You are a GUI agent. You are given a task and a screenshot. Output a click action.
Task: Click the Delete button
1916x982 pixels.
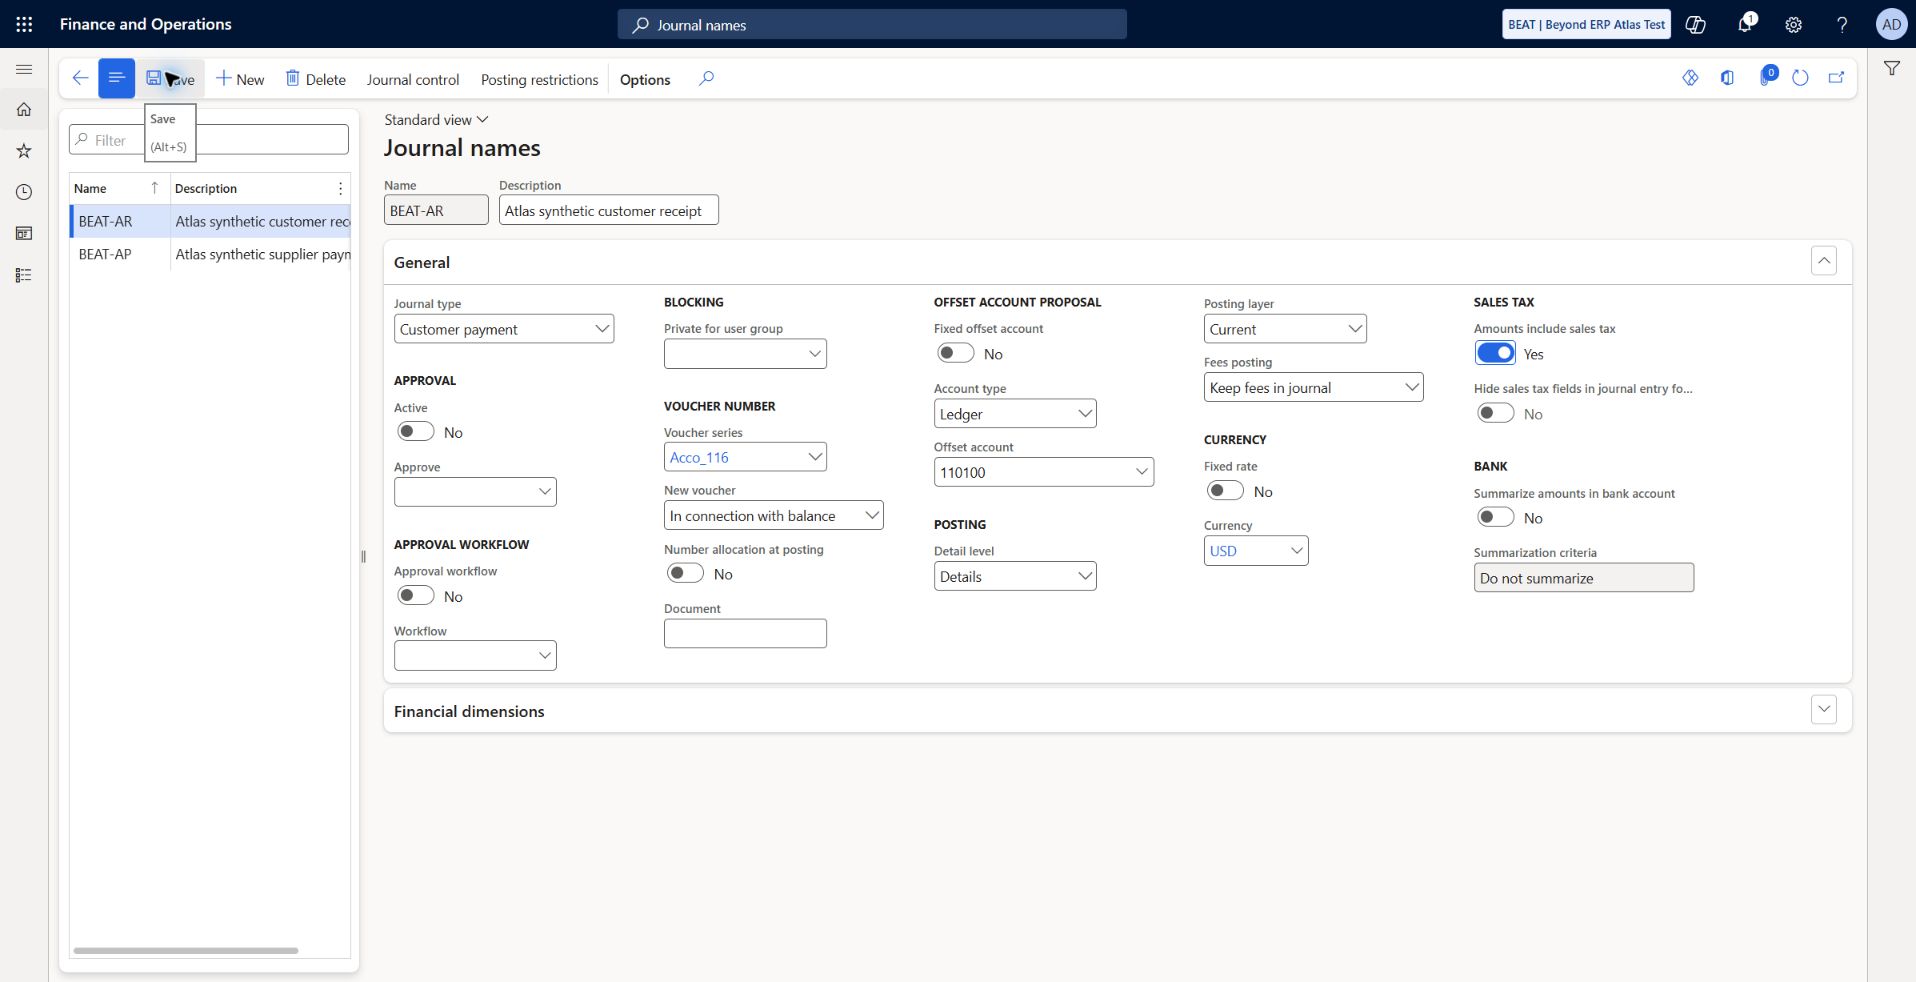(315, 79)
